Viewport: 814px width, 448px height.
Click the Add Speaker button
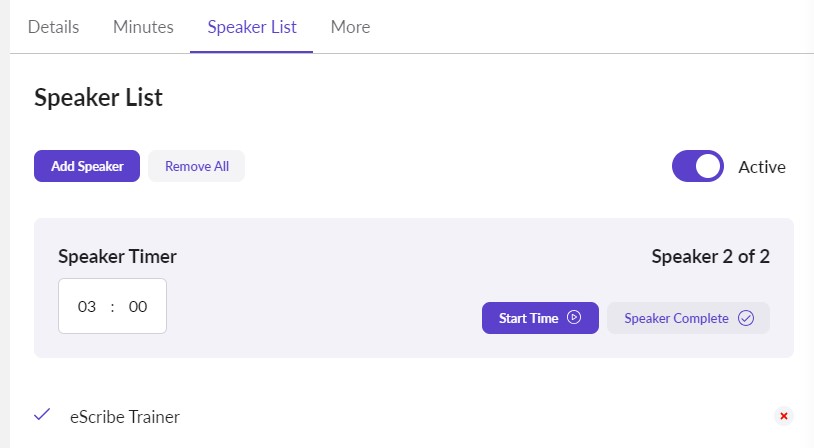tap(87, 166)
